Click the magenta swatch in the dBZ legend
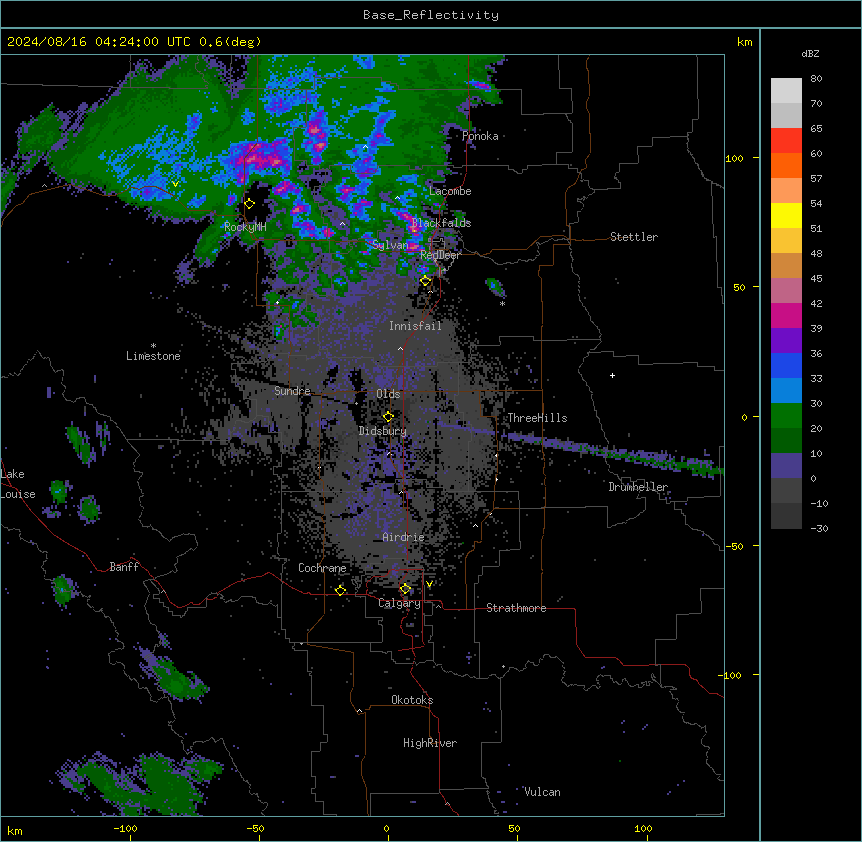This screenshot has width=862, height=842. click(x=786, y=315)
